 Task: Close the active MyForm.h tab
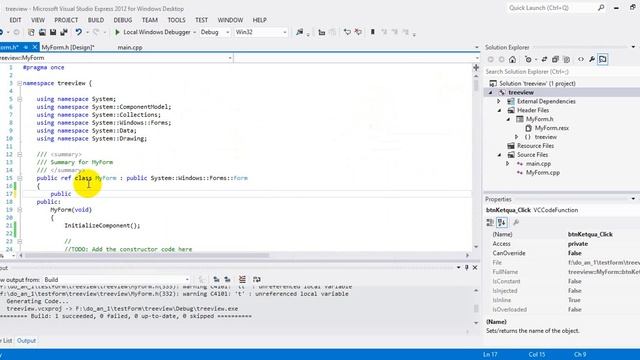point(35,47)
